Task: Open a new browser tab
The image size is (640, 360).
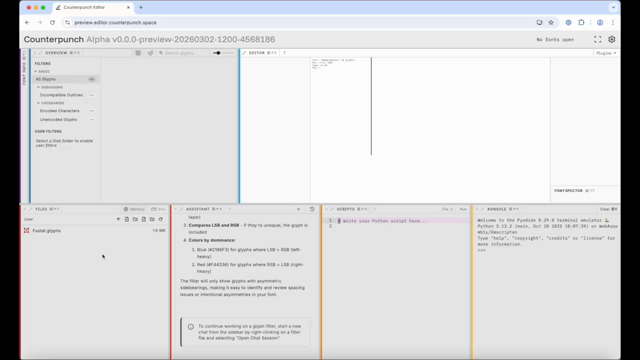Action: point(141,7)
